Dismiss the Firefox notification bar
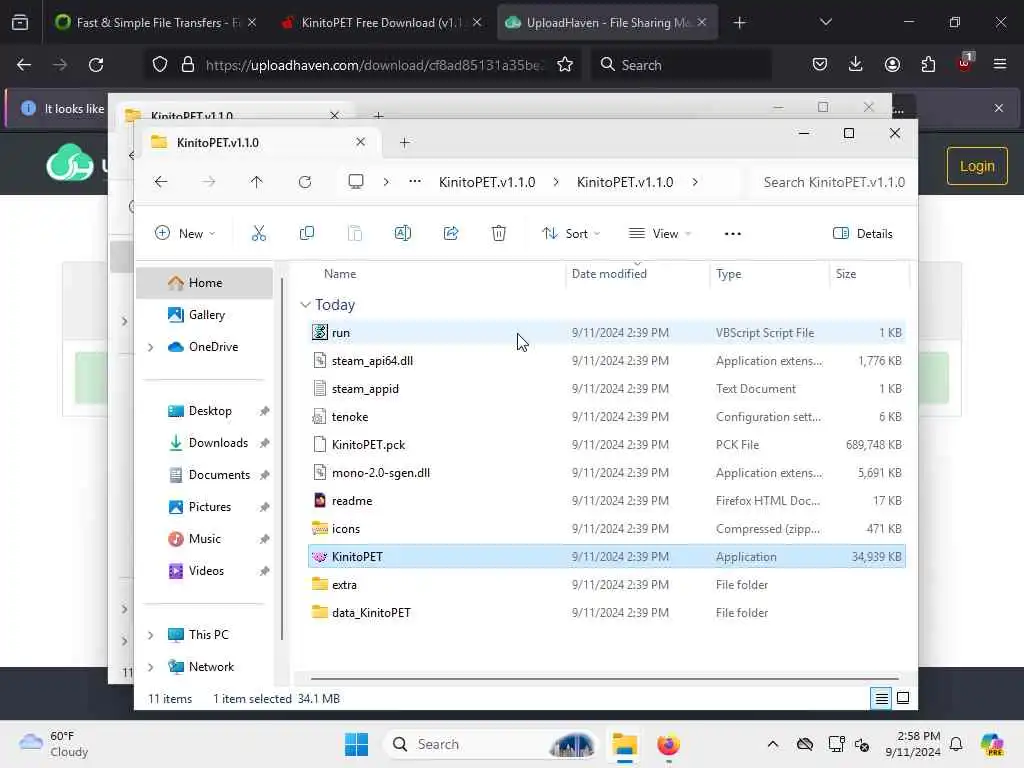The image size is (1024, 768). [999, 108]
